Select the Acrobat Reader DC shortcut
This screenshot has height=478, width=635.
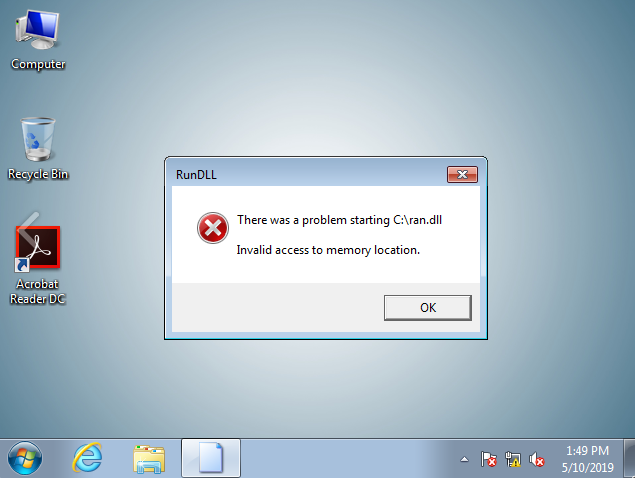click(38, 263)
